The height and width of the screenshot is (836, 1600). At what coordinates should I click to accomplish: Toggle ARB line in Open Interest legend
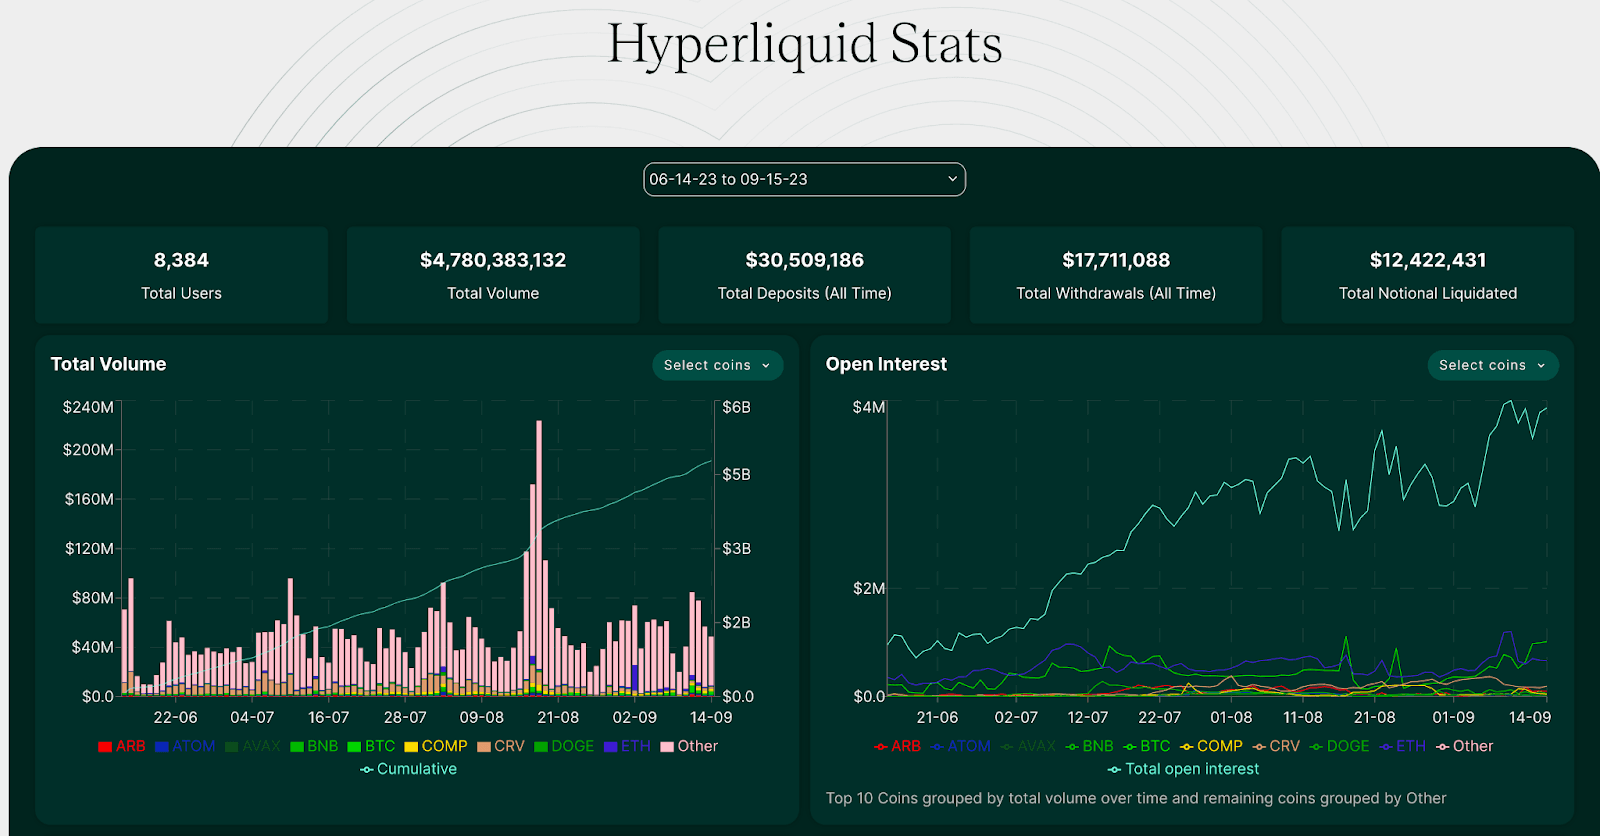point(897,746)
